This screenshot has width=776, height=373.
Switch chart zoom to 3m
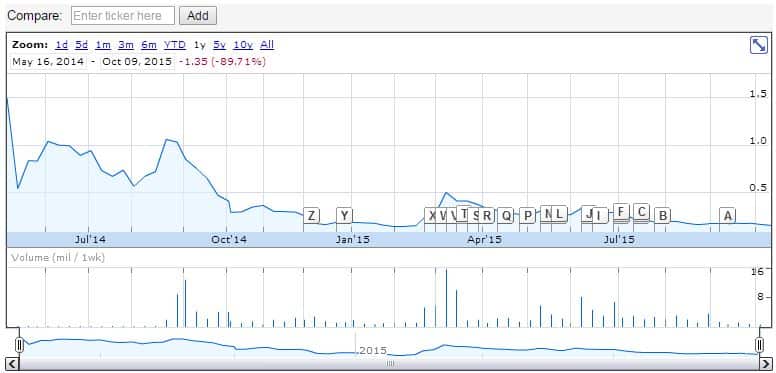[126, 45]
